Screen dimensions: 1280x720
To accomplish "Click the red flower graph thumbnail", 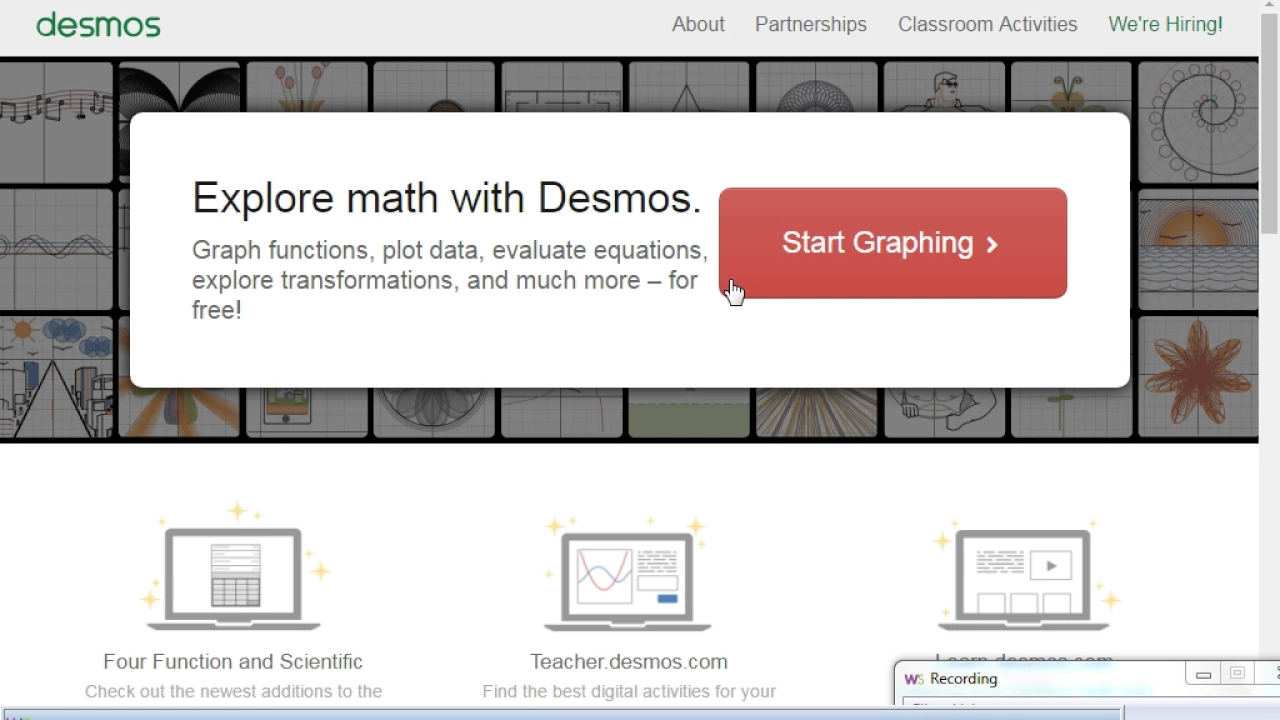I will click(1198, 376).
